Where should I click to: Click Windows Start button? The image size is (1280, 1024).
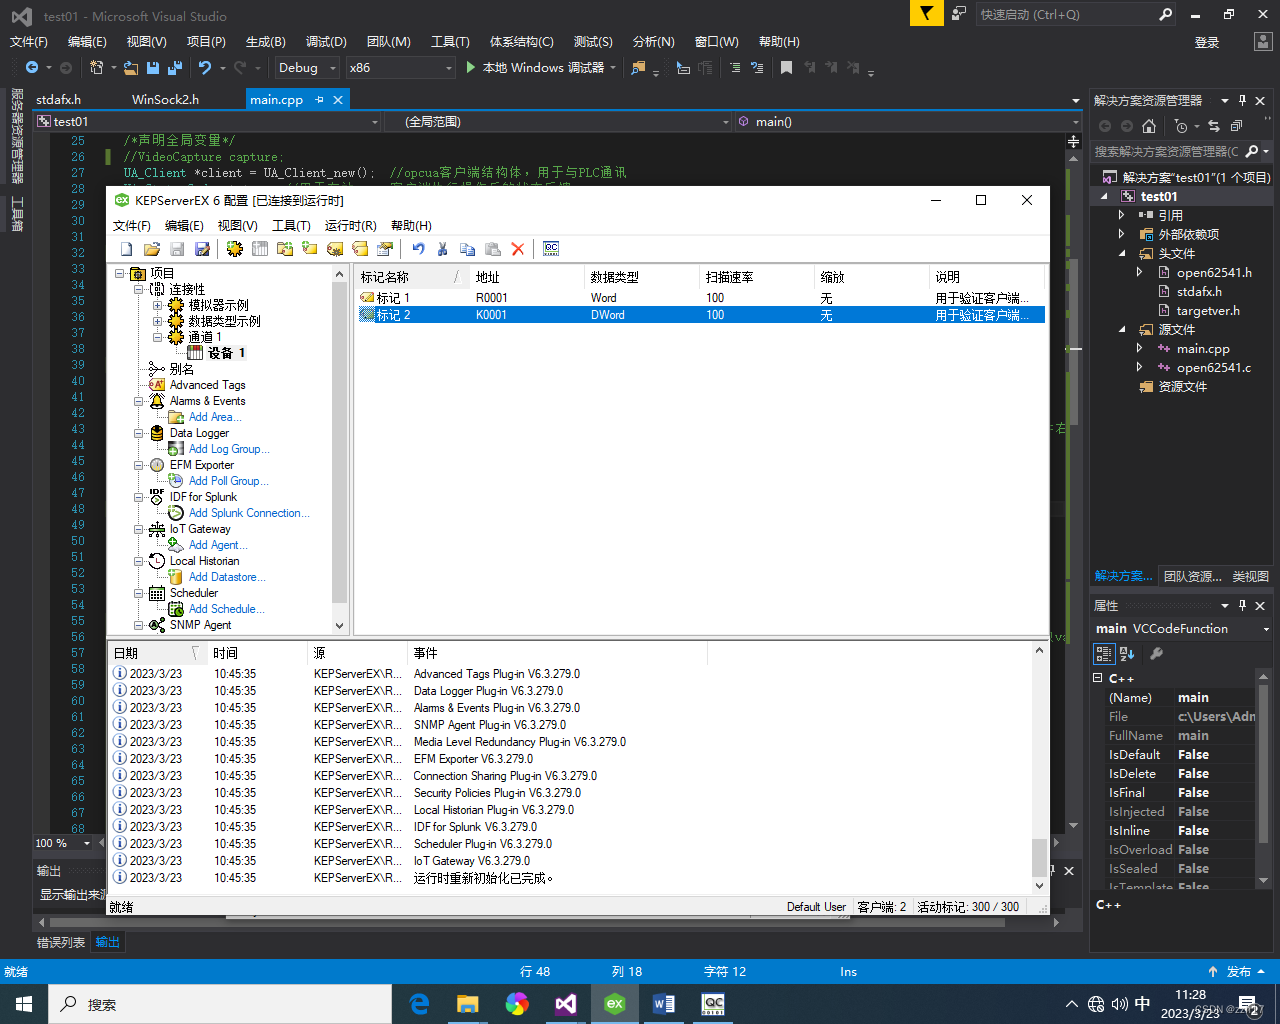[24, 1004]
